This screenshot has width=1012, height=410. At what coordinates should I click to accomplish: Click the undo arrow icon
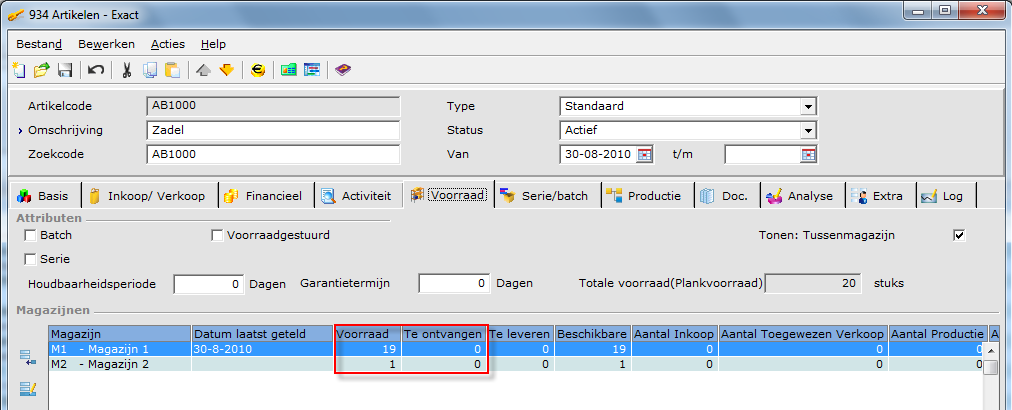pos(96,70)
